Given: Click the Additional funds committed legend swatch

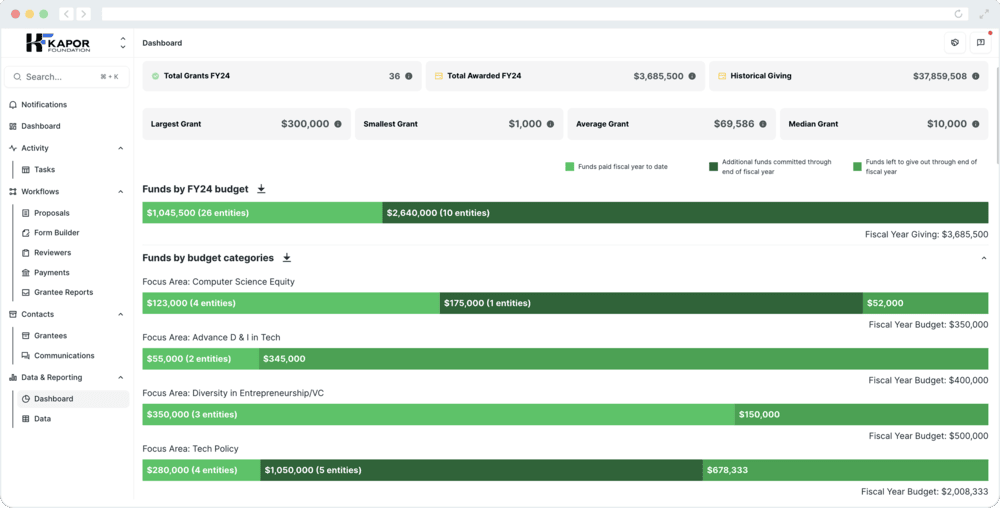Looking at the screenshot, I should point(714,166).
